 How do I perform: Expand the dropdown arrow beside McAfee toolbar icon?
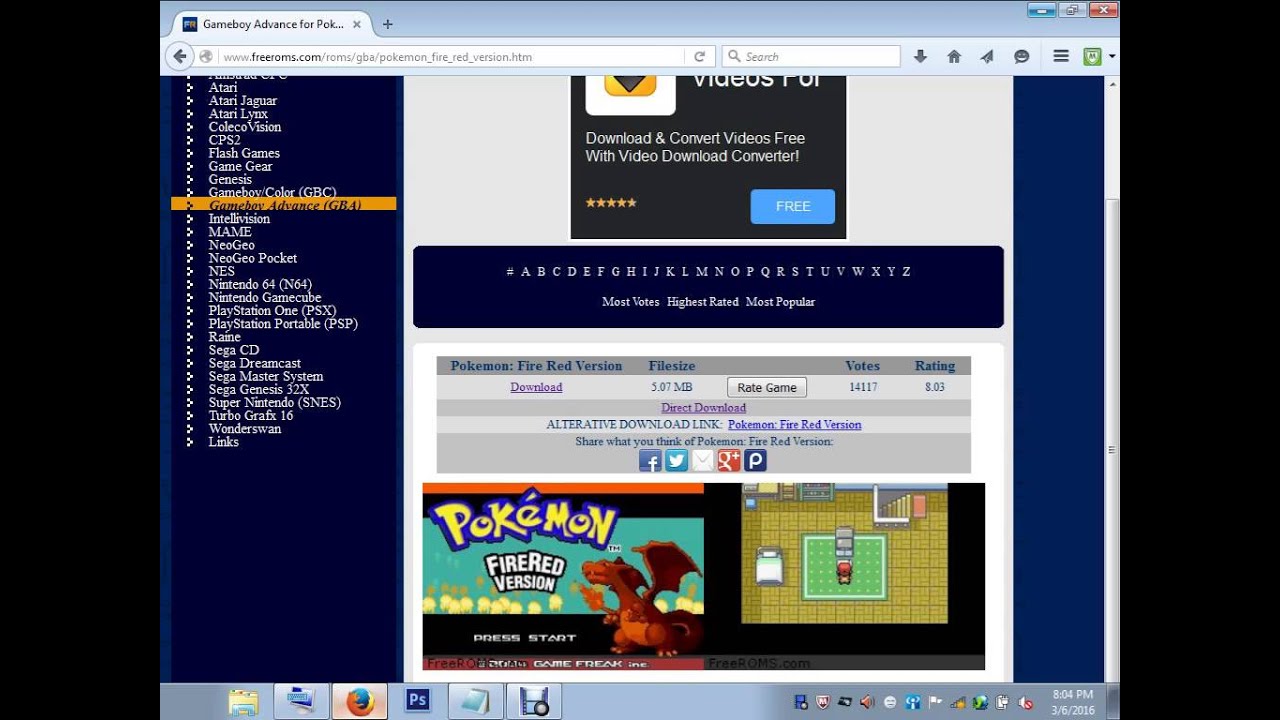point(1111,57)
